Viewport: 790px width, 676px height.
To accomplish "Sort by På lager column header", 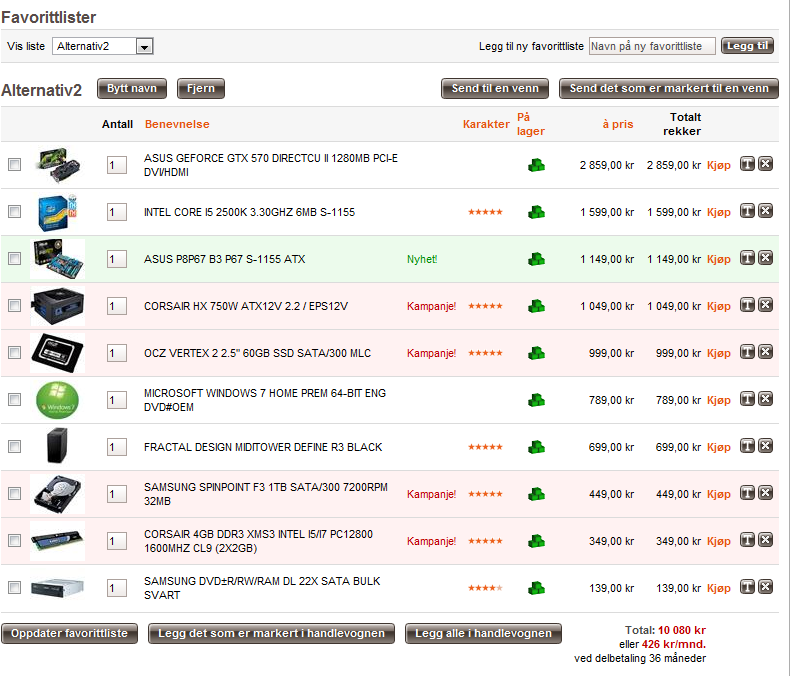I will click(x=531, y=124).
